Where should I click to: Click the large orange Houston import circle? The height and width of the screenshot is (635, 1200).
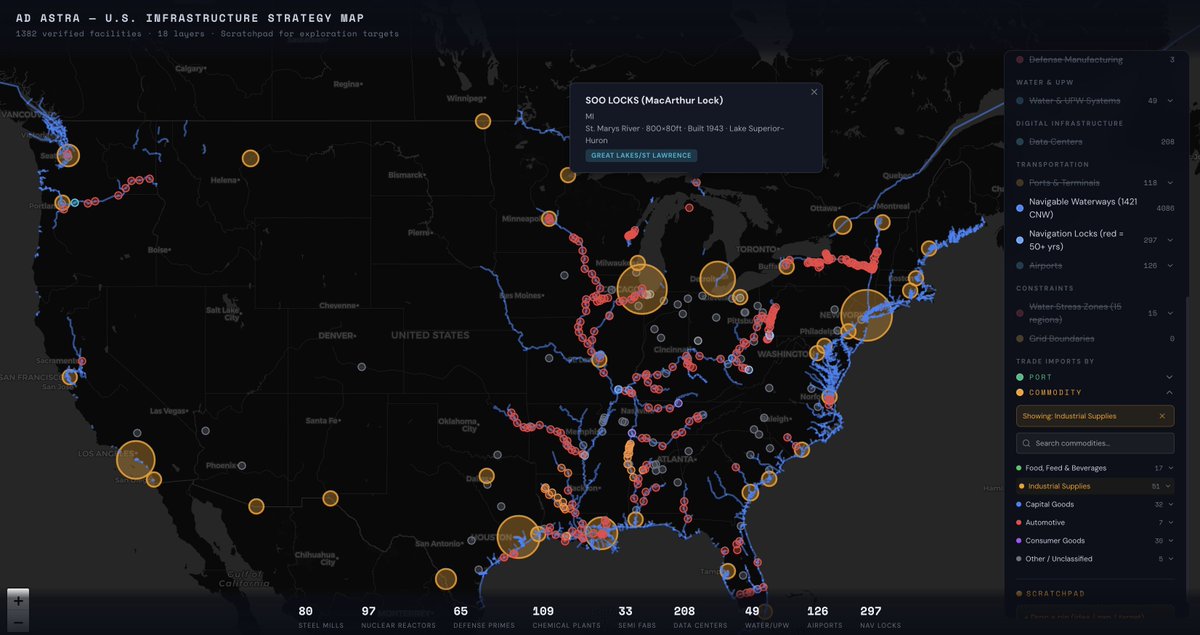[519, 536]
